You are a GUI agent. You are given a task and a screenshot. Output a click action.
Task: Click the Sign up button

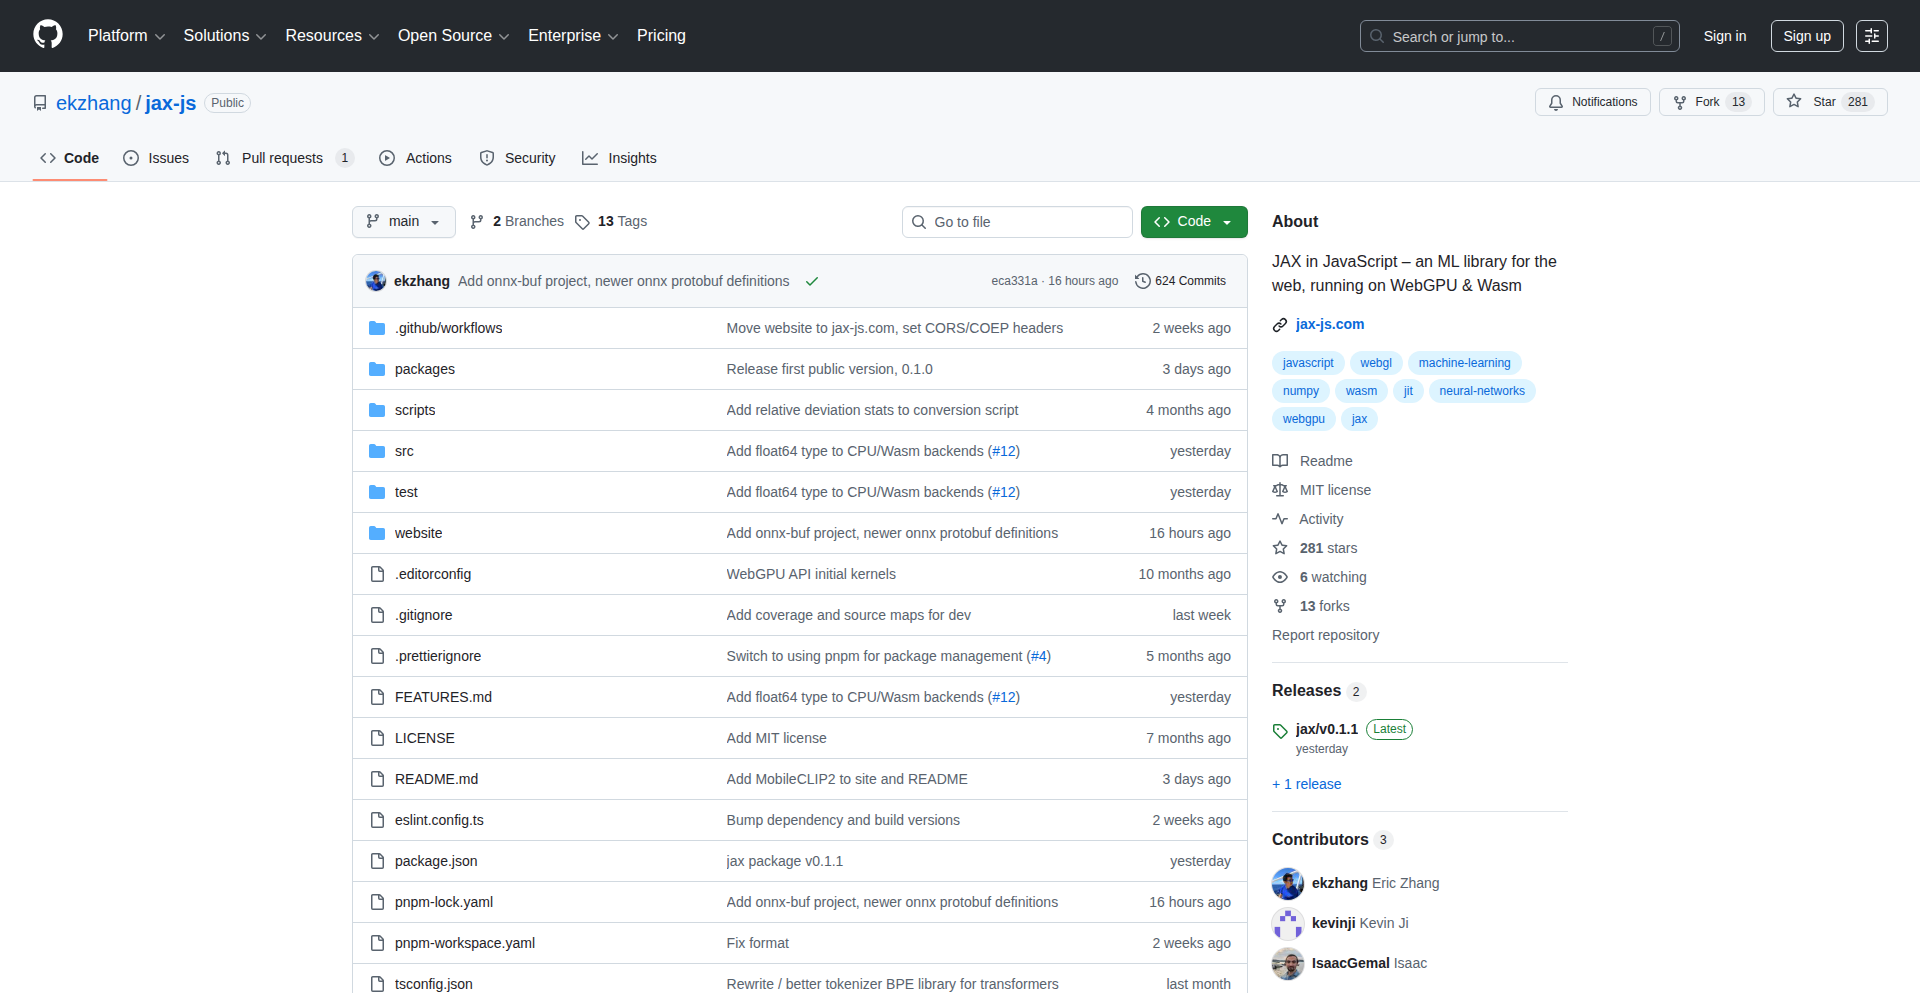pyautogui.click(x=1806, y=35)
